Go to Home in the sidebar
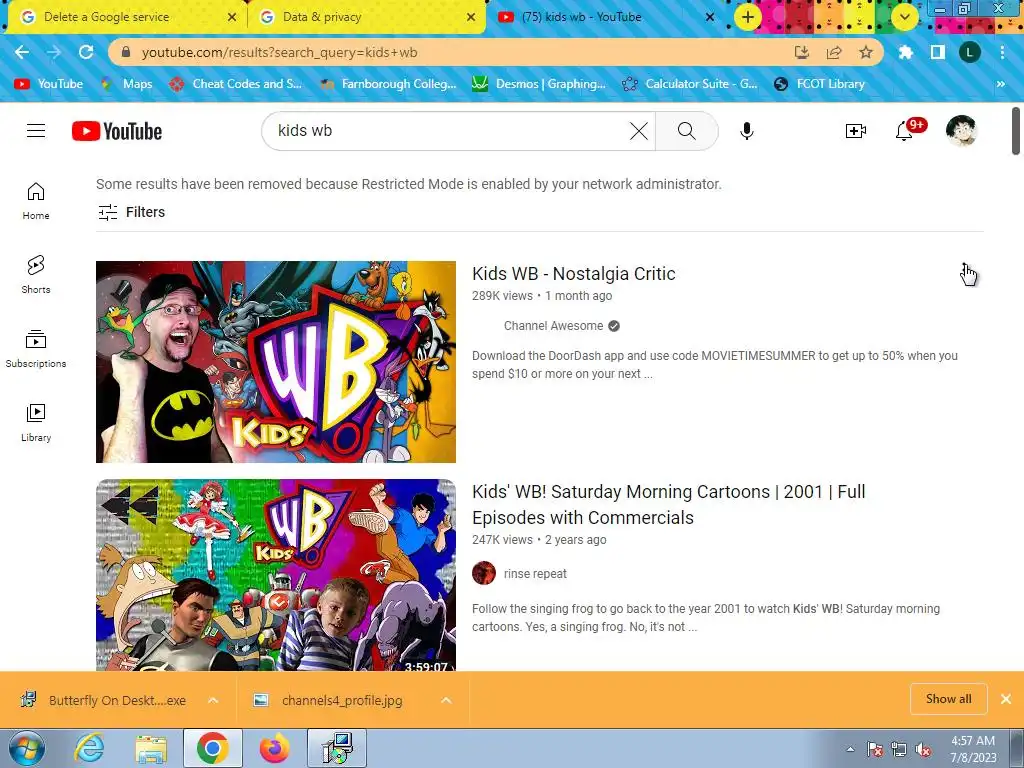Image resolution: width=1024 pixels, height=768 pixels. 36,200
